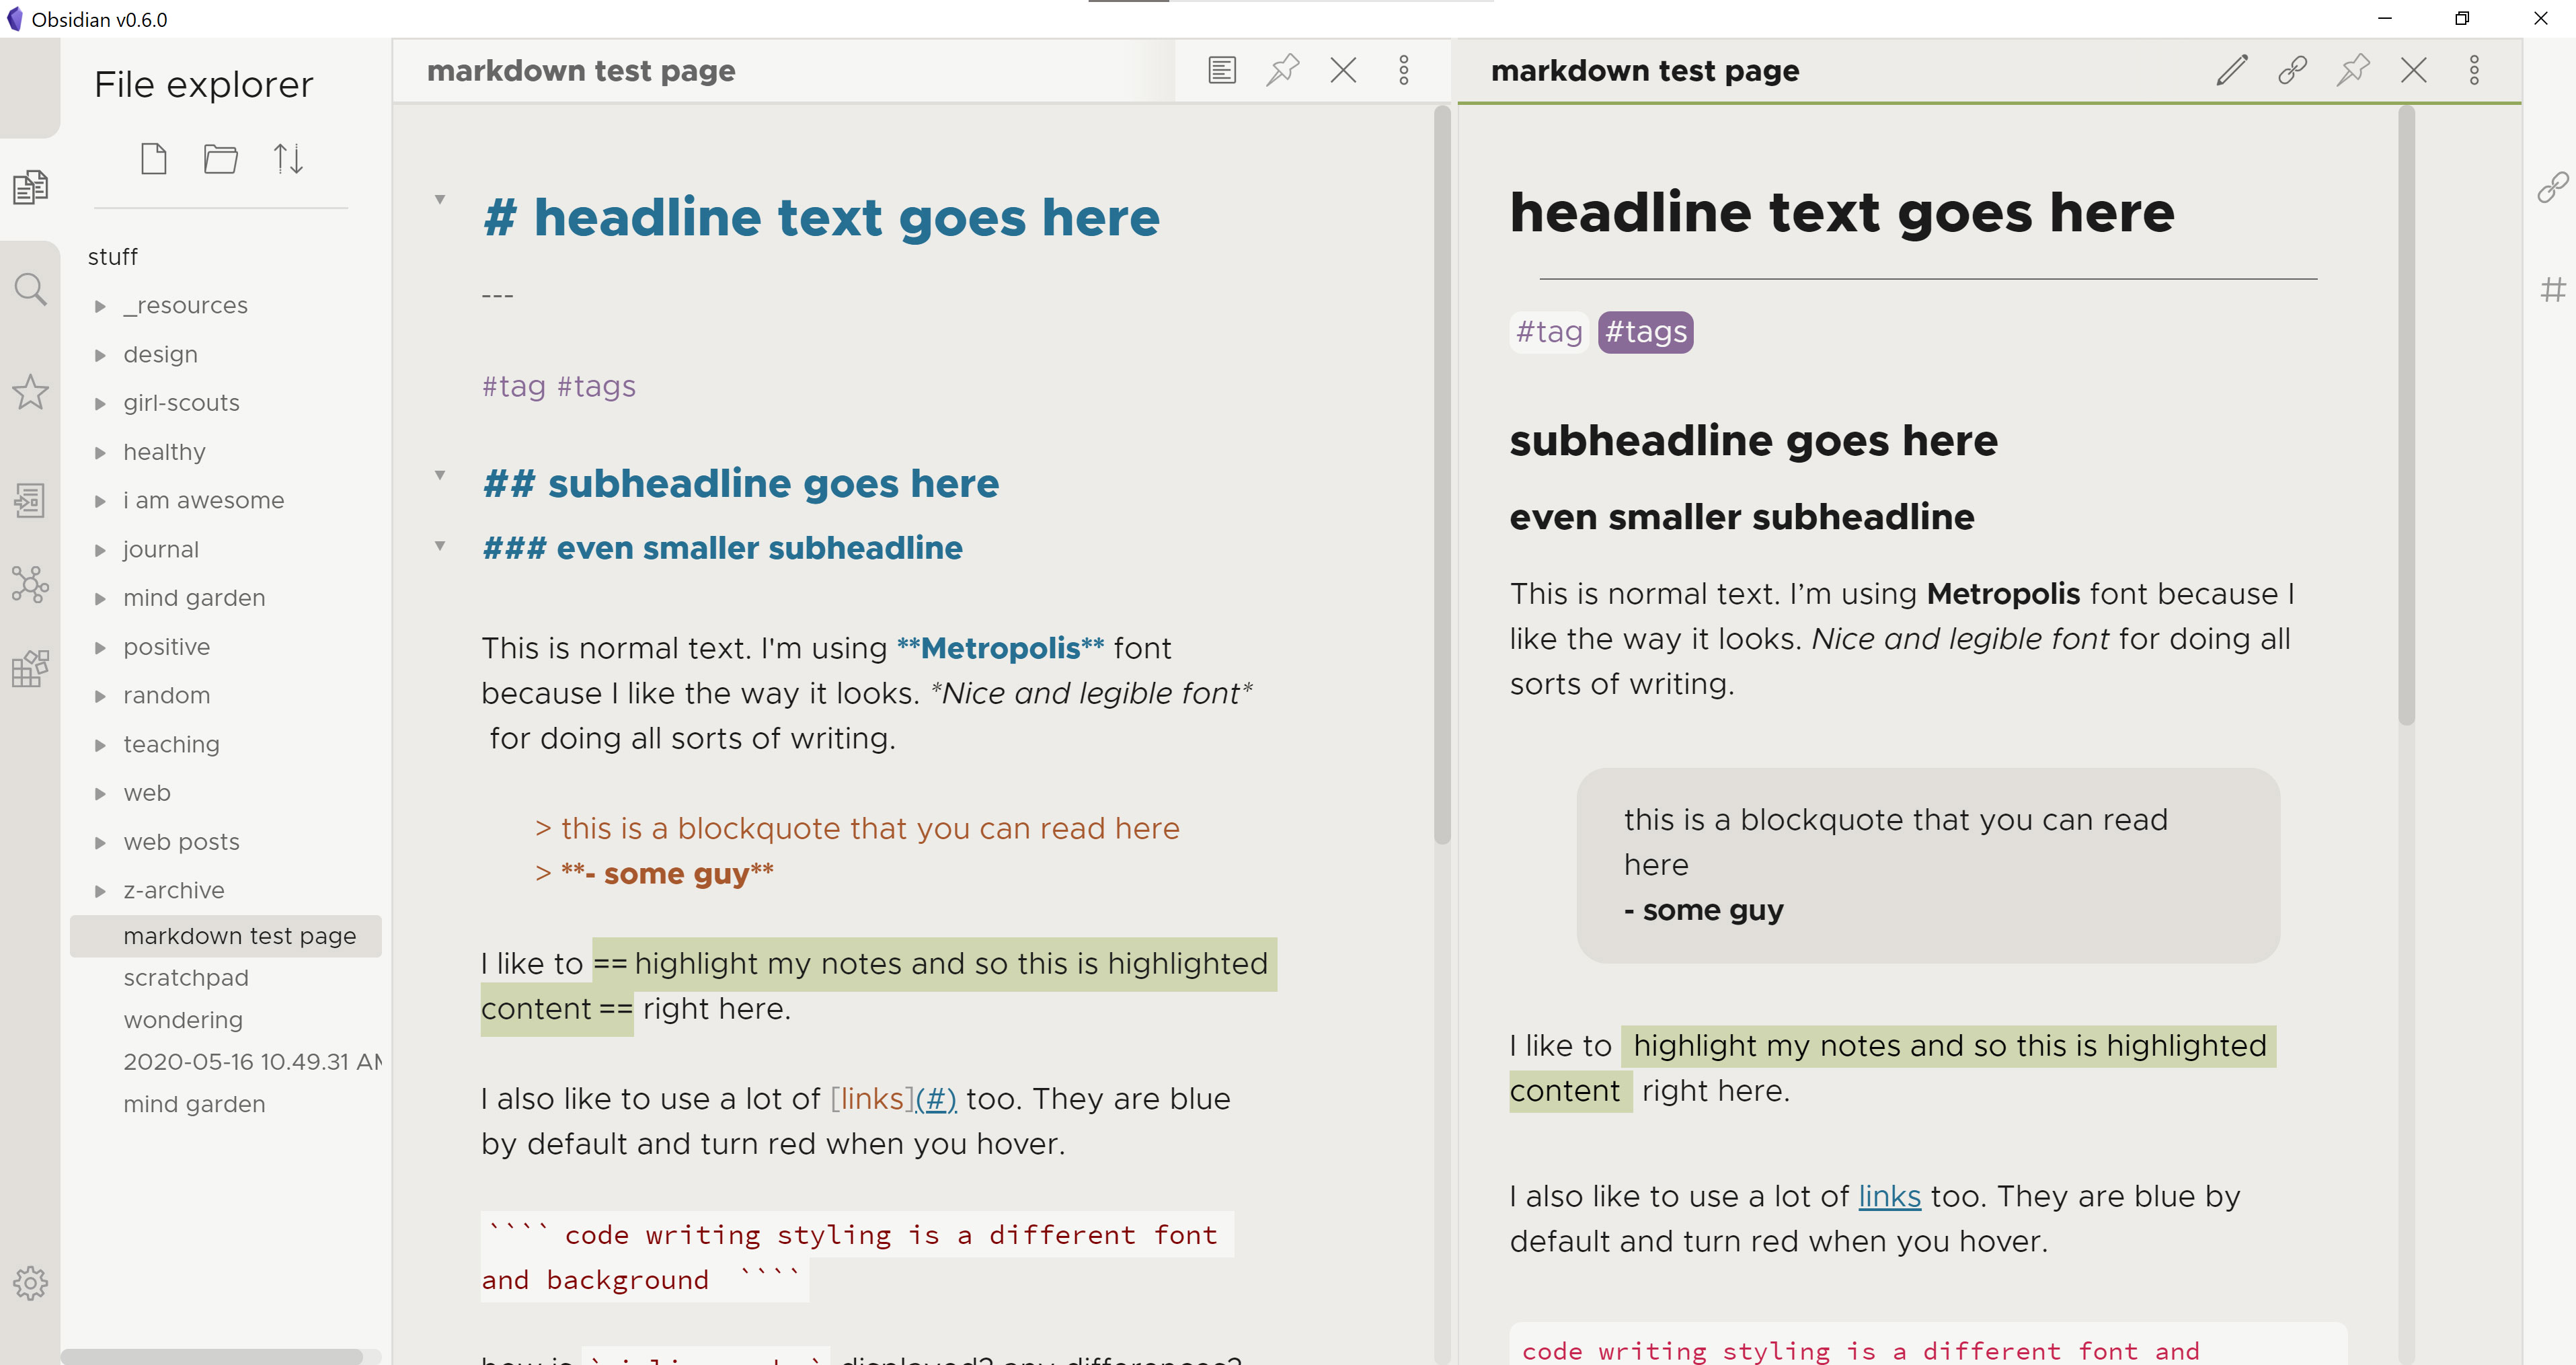
Task: Open the scratchpad note
Action: pos(186,978)
